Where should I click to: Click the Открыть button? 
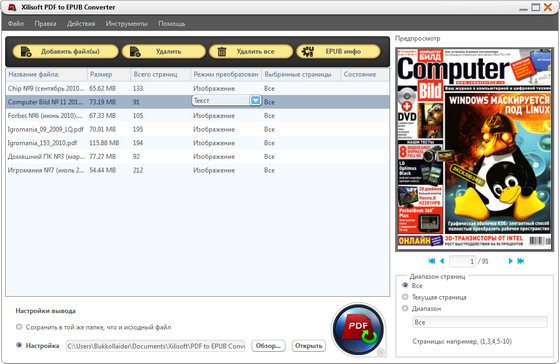[309, 346]
